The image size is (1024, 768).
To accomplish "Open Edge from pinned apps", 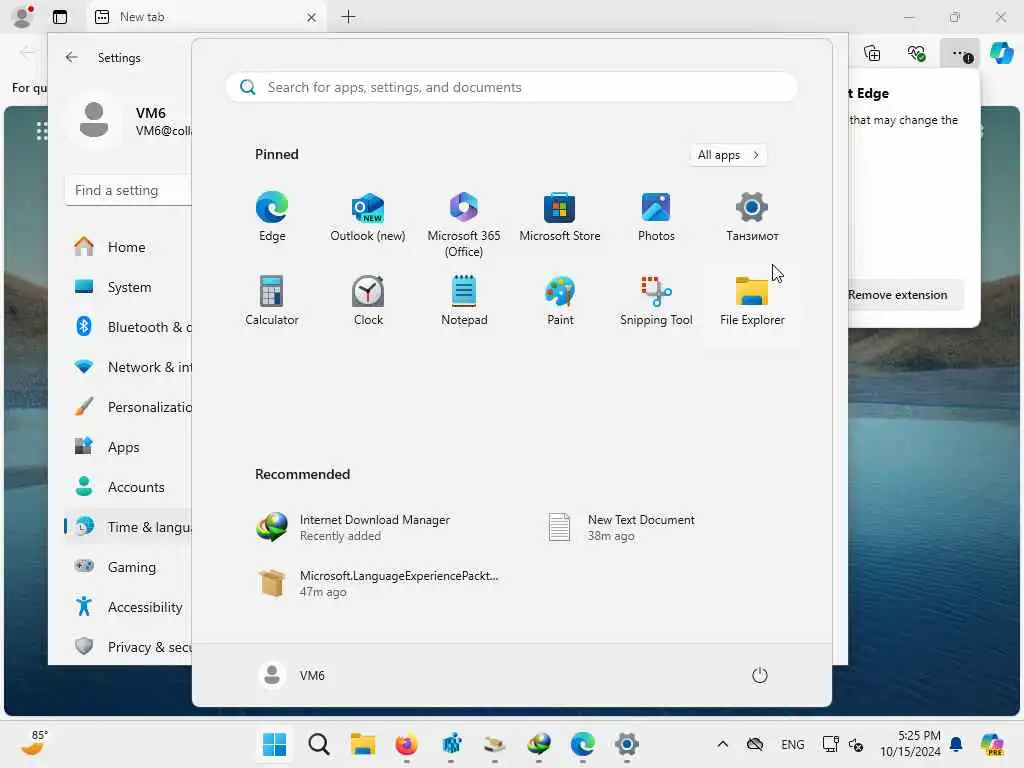I will (272, 217).
